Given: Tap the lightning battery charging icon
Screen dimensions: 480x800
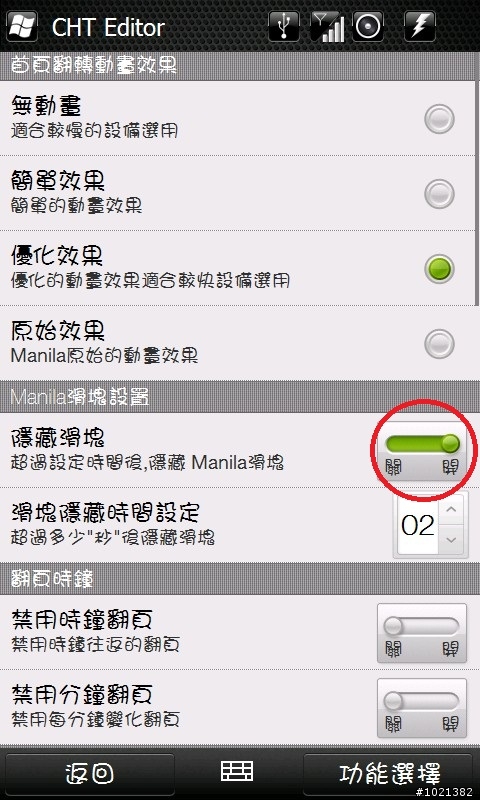Looking at the screenshot, I should coord(420,26).
